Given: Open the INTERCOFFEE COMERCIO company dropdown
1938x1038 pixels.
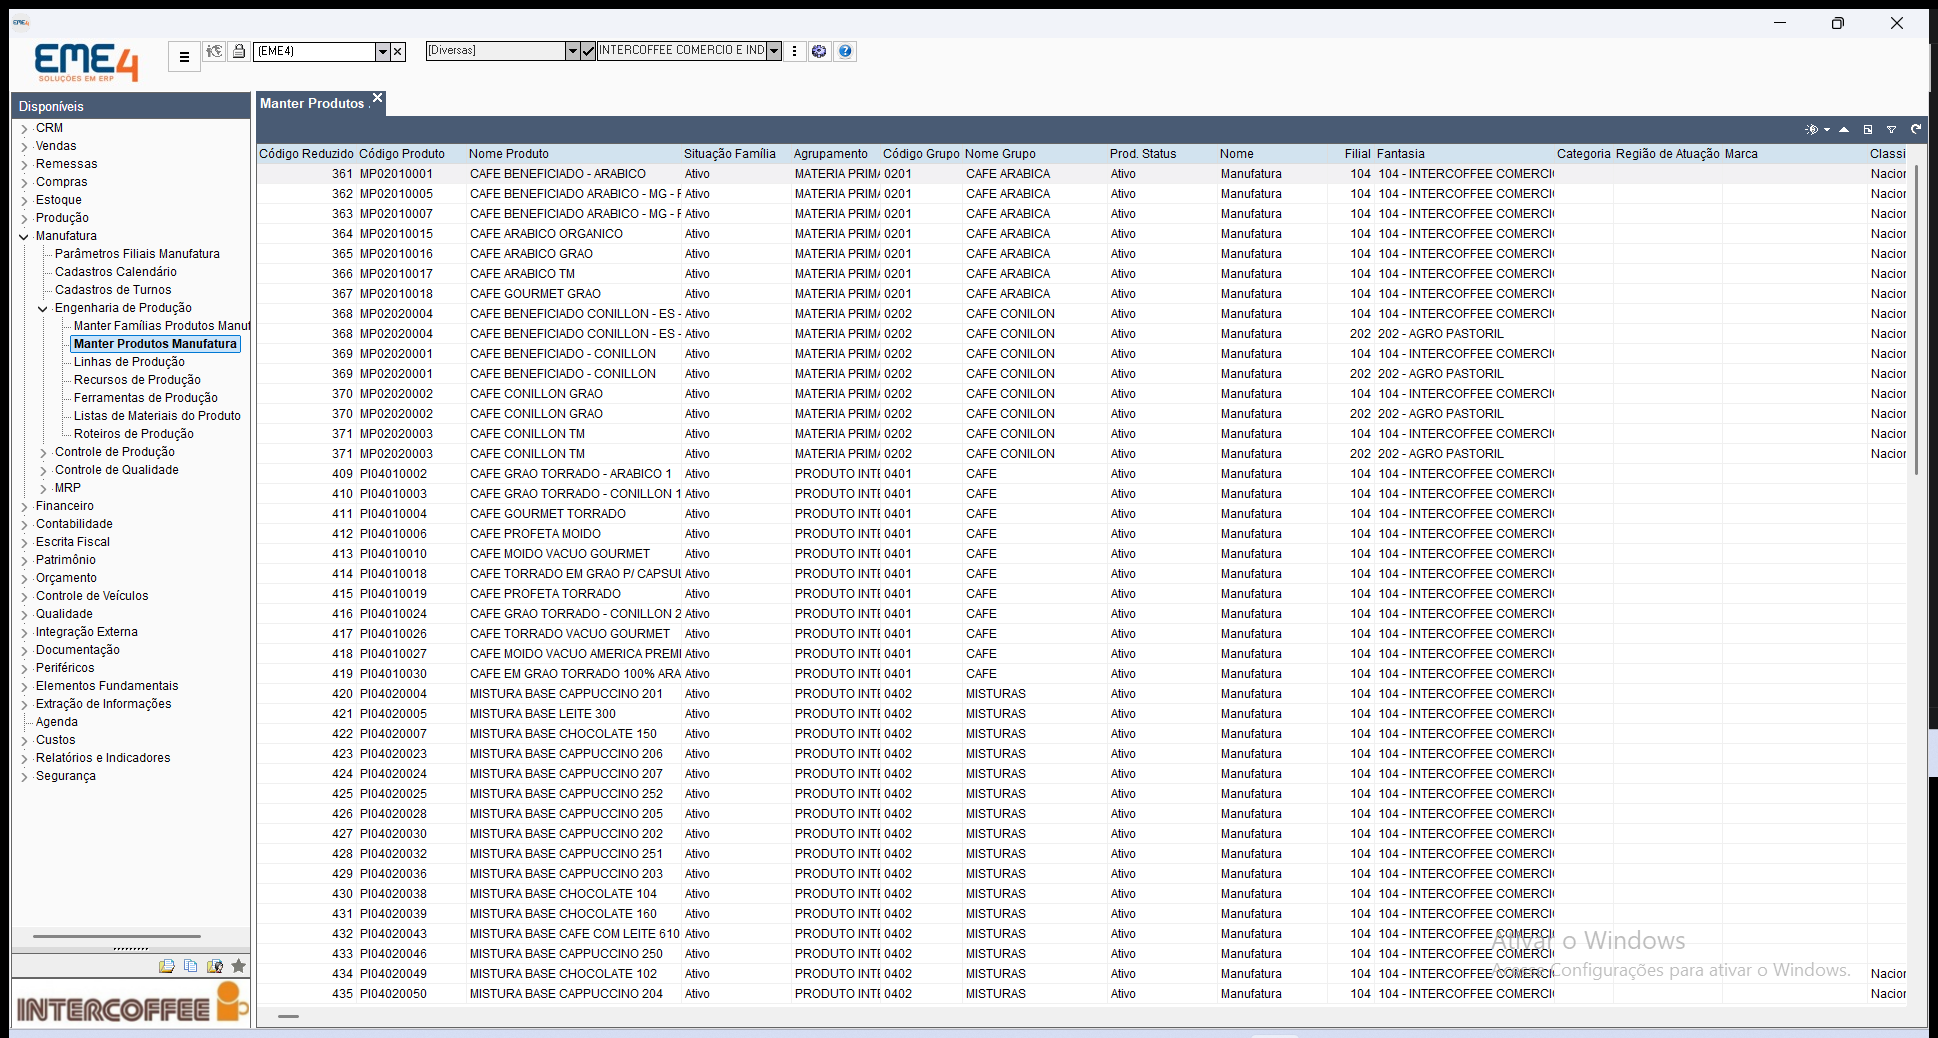Looking at the screenshot, I should point(774,51).
